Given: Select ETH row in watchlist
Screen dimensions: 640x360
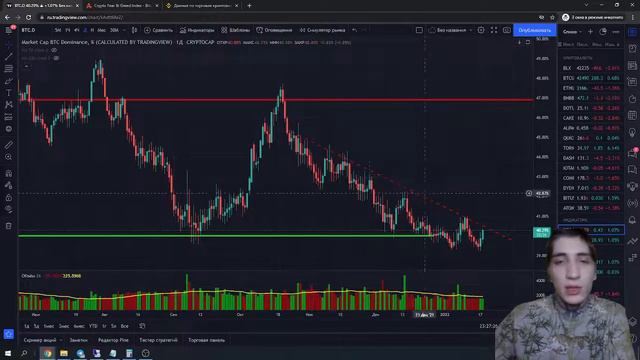Looking at the screenshot, I should coord(591,88).
